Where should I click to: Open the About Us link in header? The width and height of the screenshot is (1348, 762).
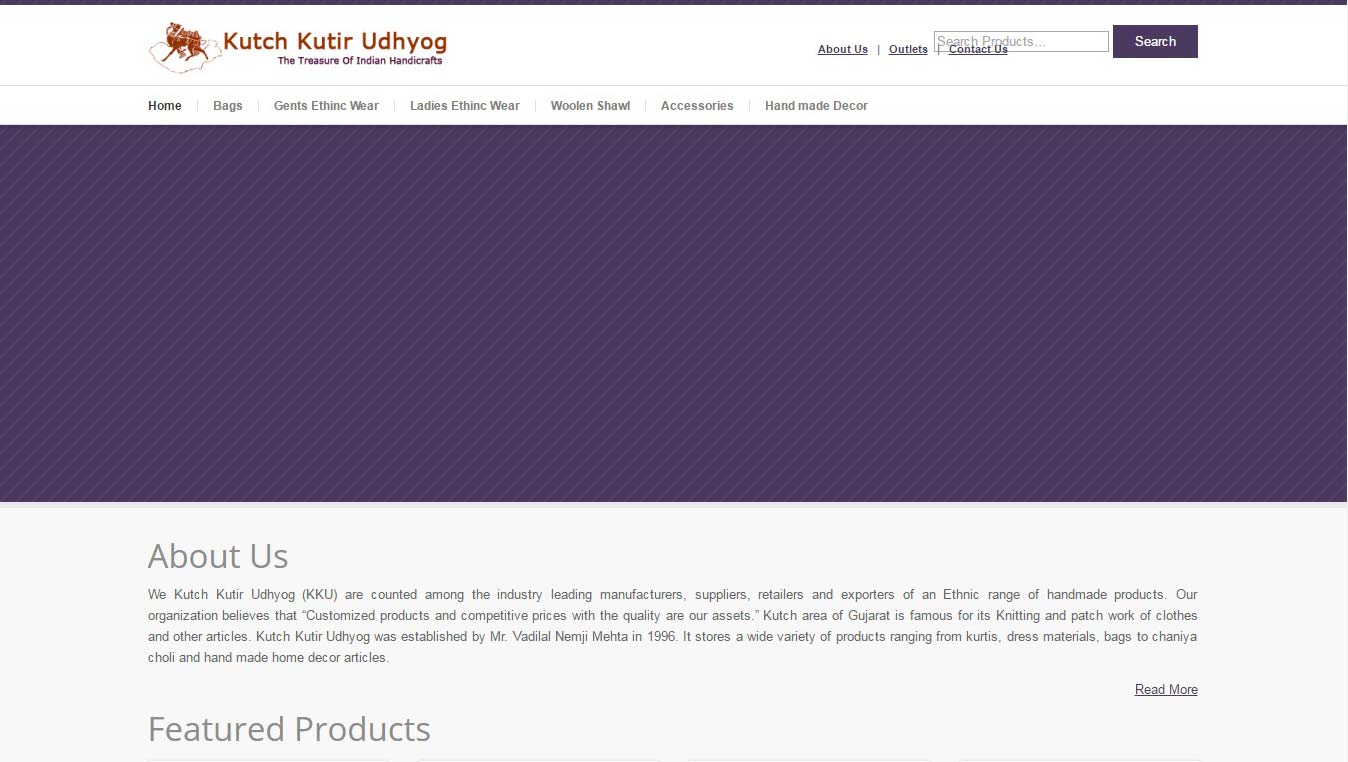coord(842,49)
